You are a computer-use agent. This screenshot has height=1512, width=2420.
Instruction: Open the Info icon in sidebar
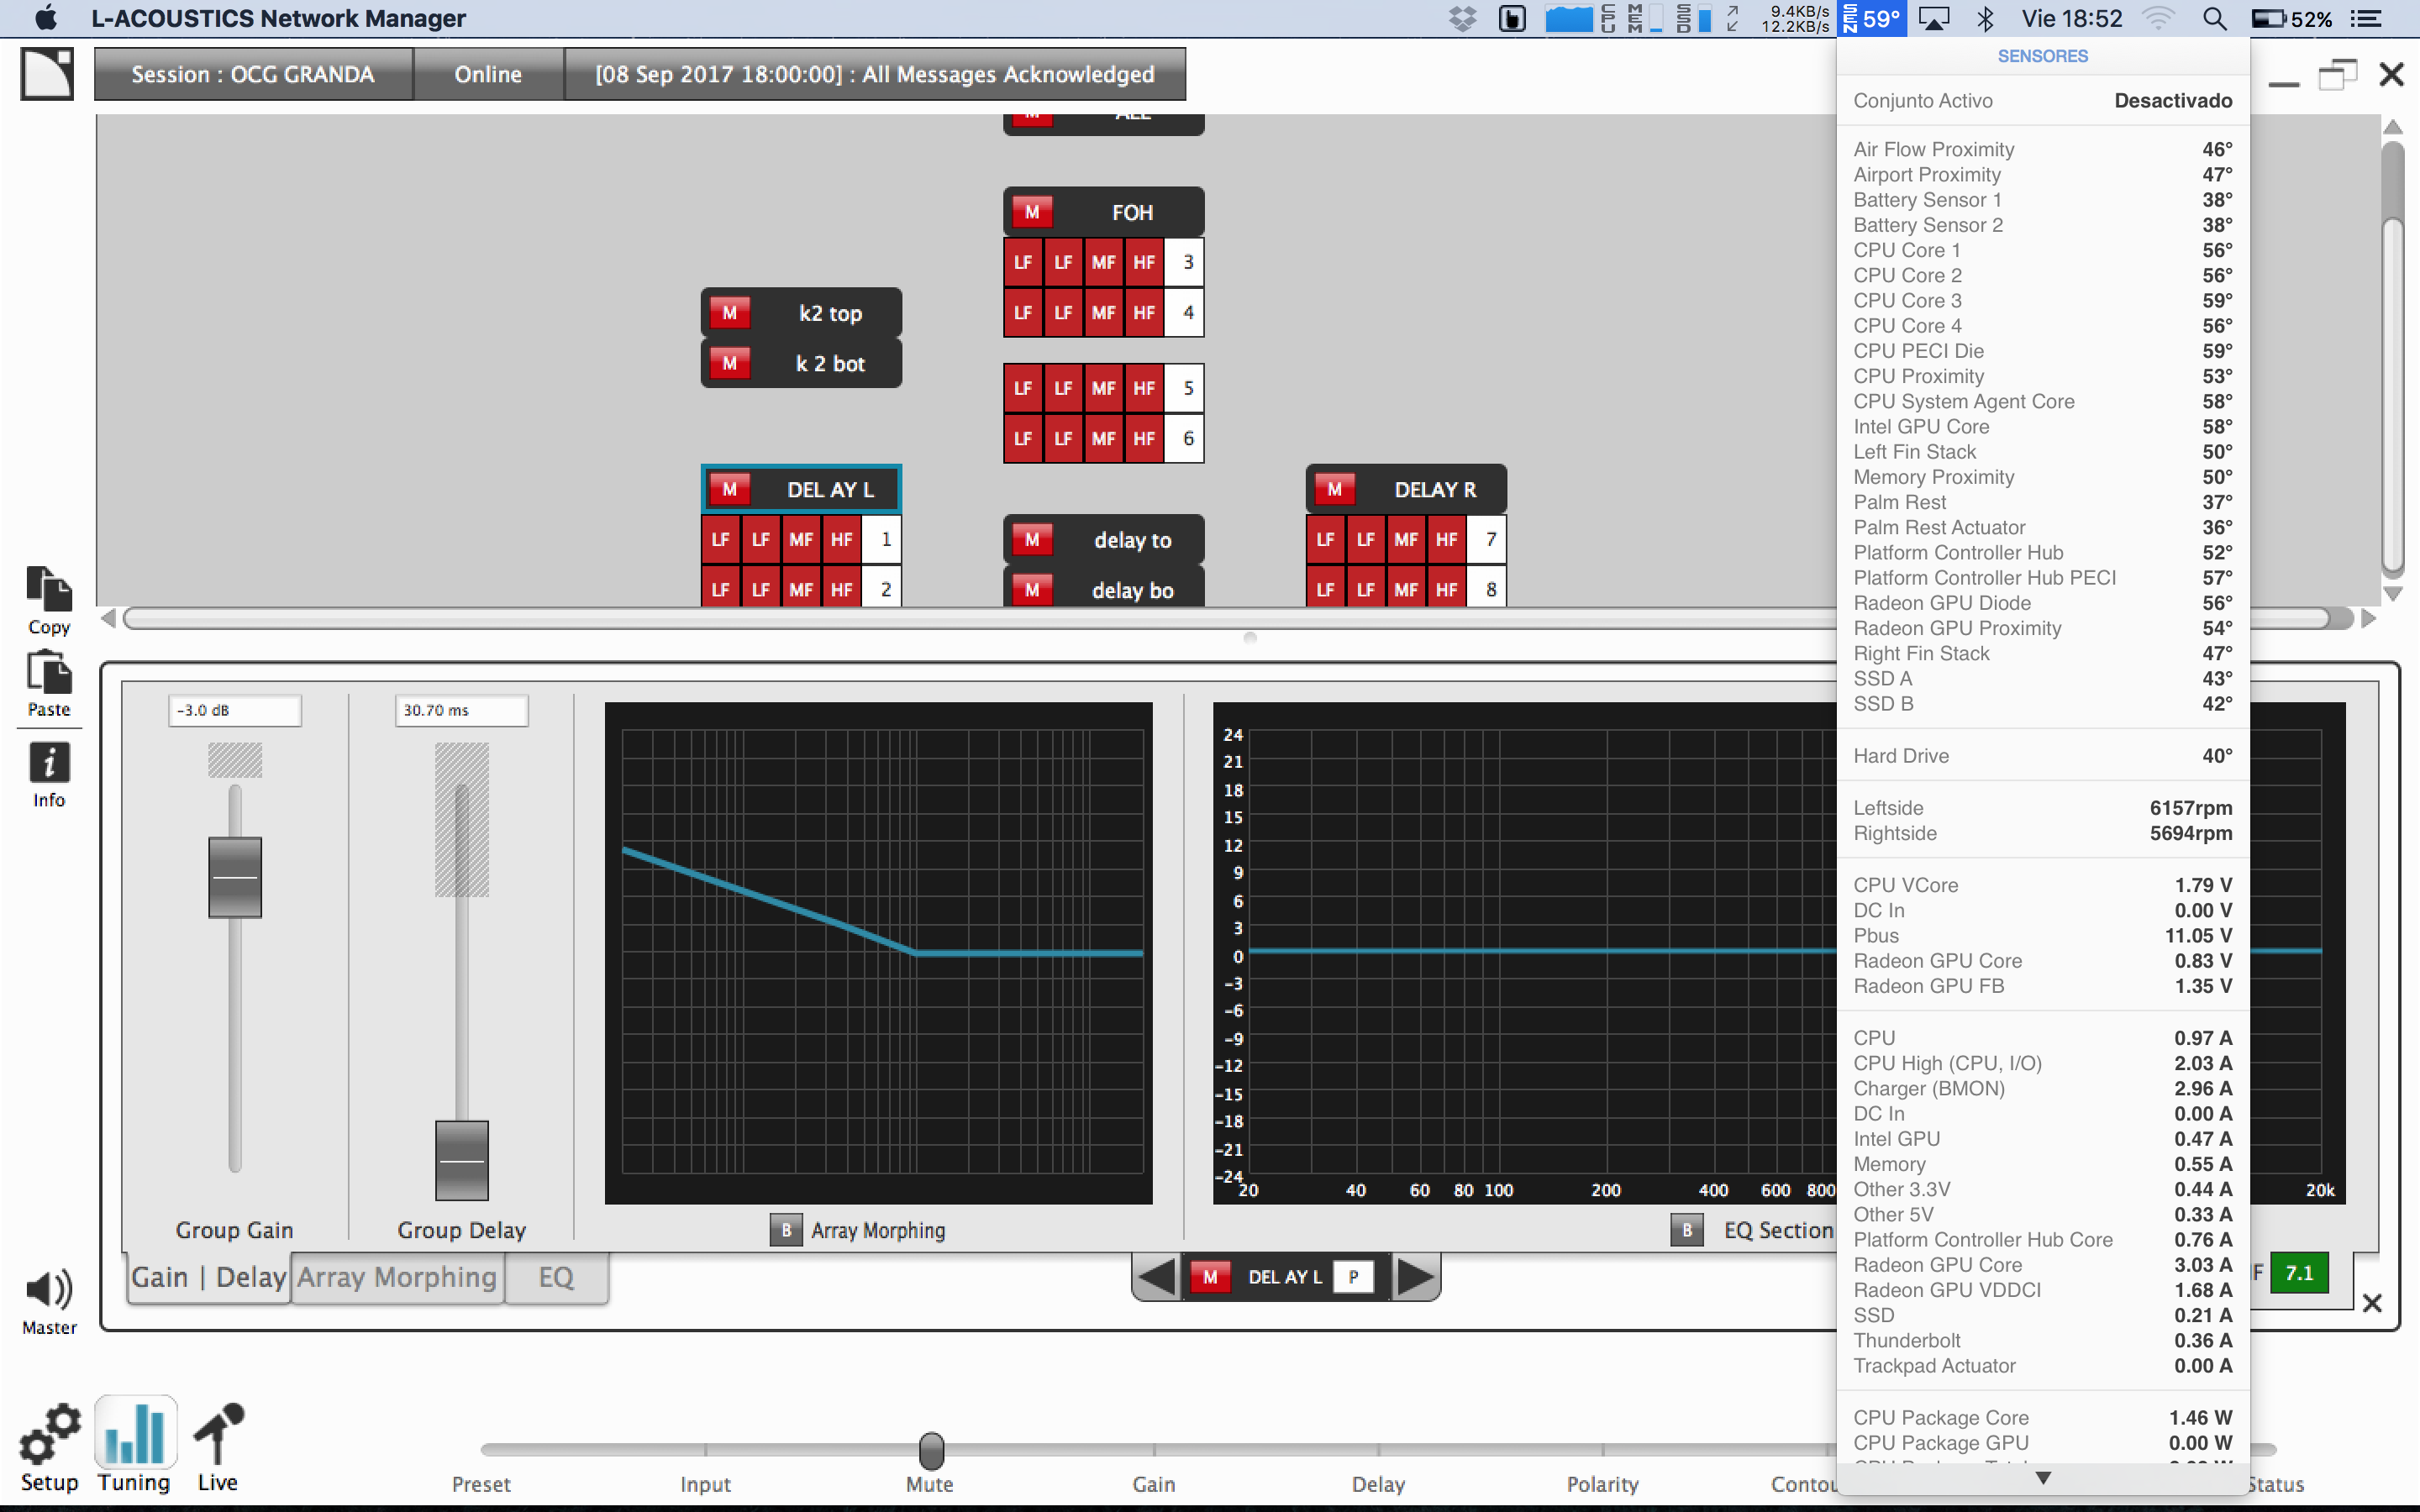[x=48, y=763]
